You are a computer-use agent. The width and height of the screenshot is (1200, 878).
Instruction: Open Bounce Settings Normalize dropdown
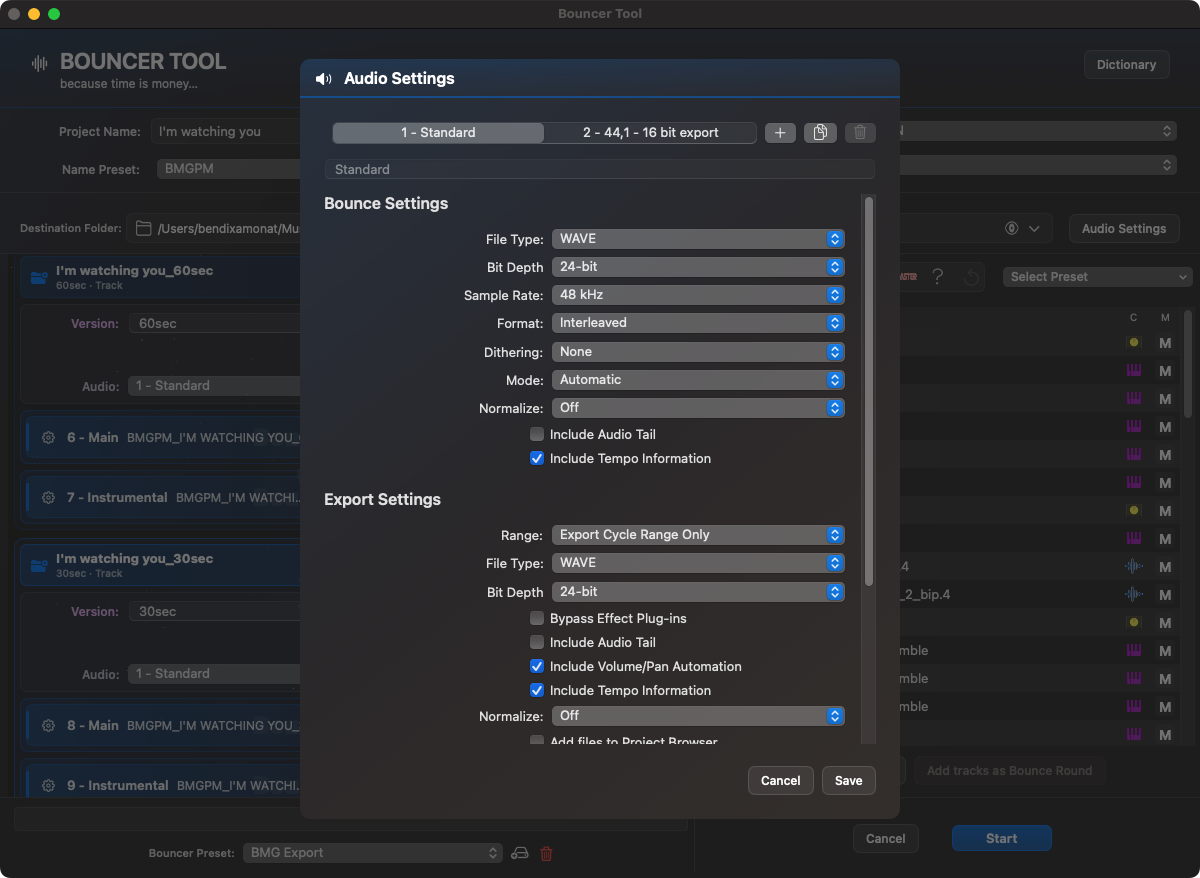[x=698, y=408]
